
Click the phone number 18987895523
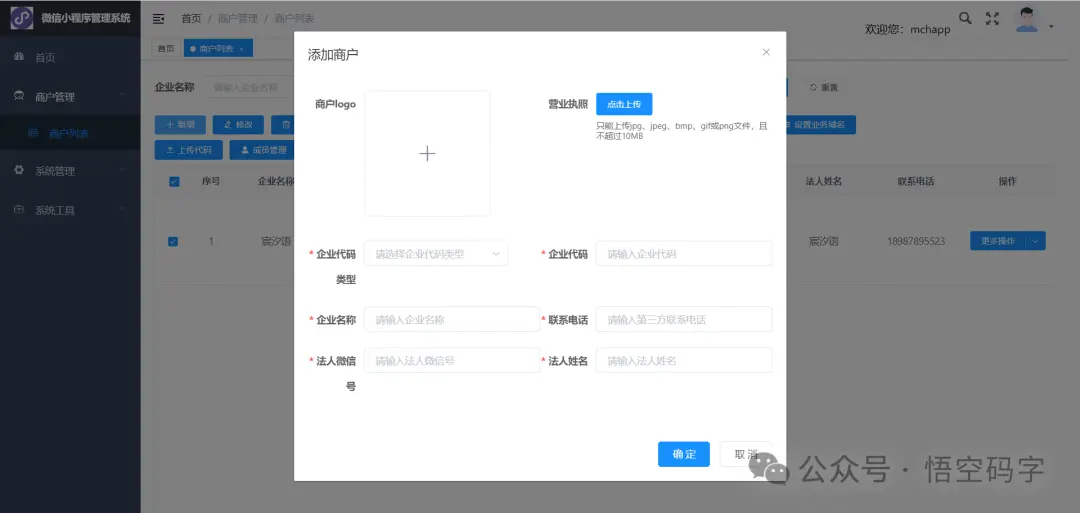point(916,242)
